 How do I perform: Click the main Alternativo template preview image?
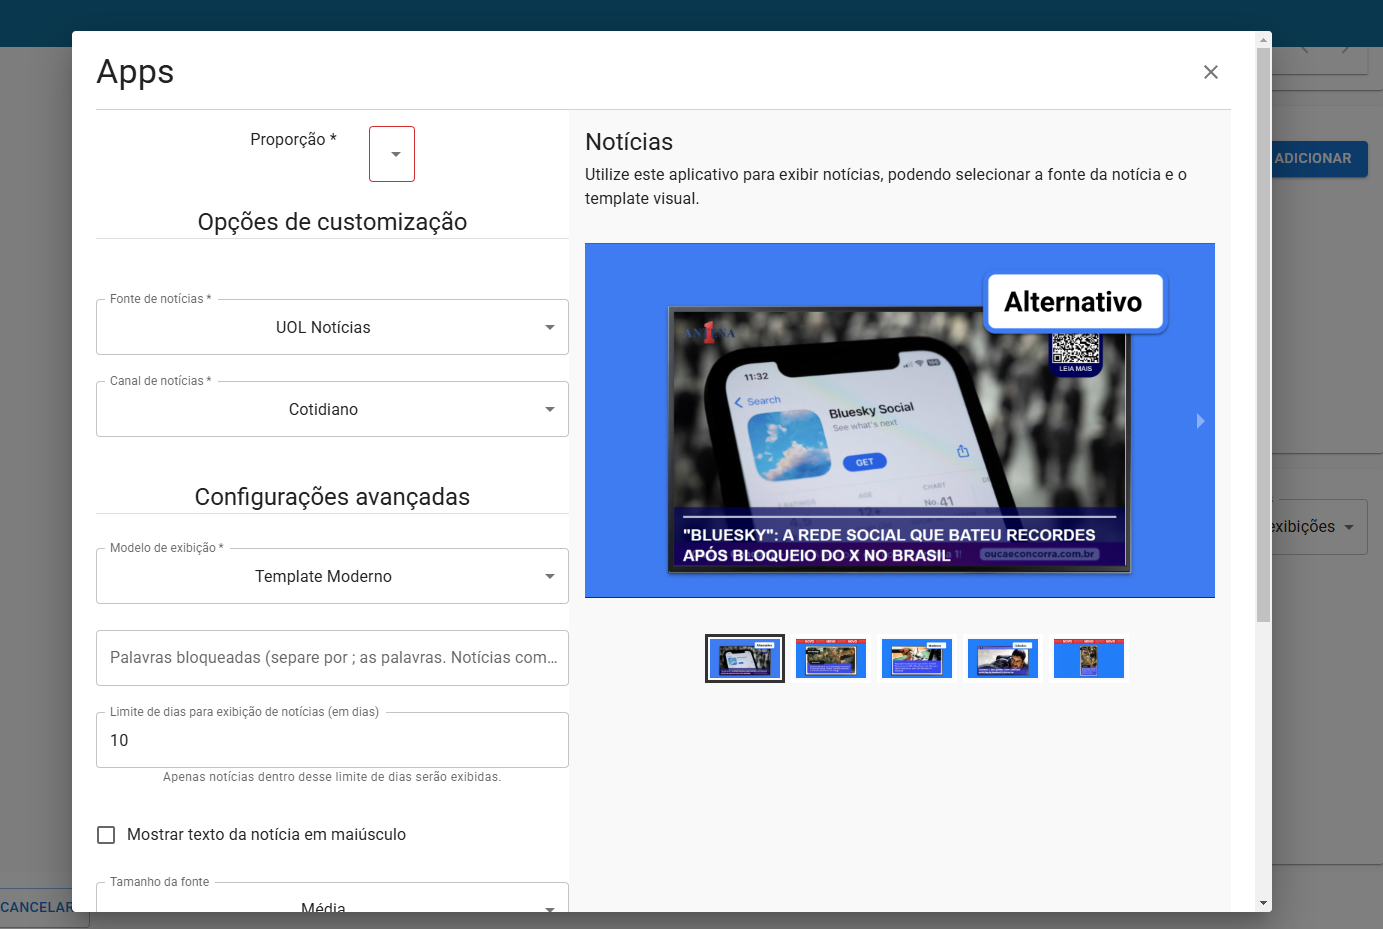[x=900, y=421]
